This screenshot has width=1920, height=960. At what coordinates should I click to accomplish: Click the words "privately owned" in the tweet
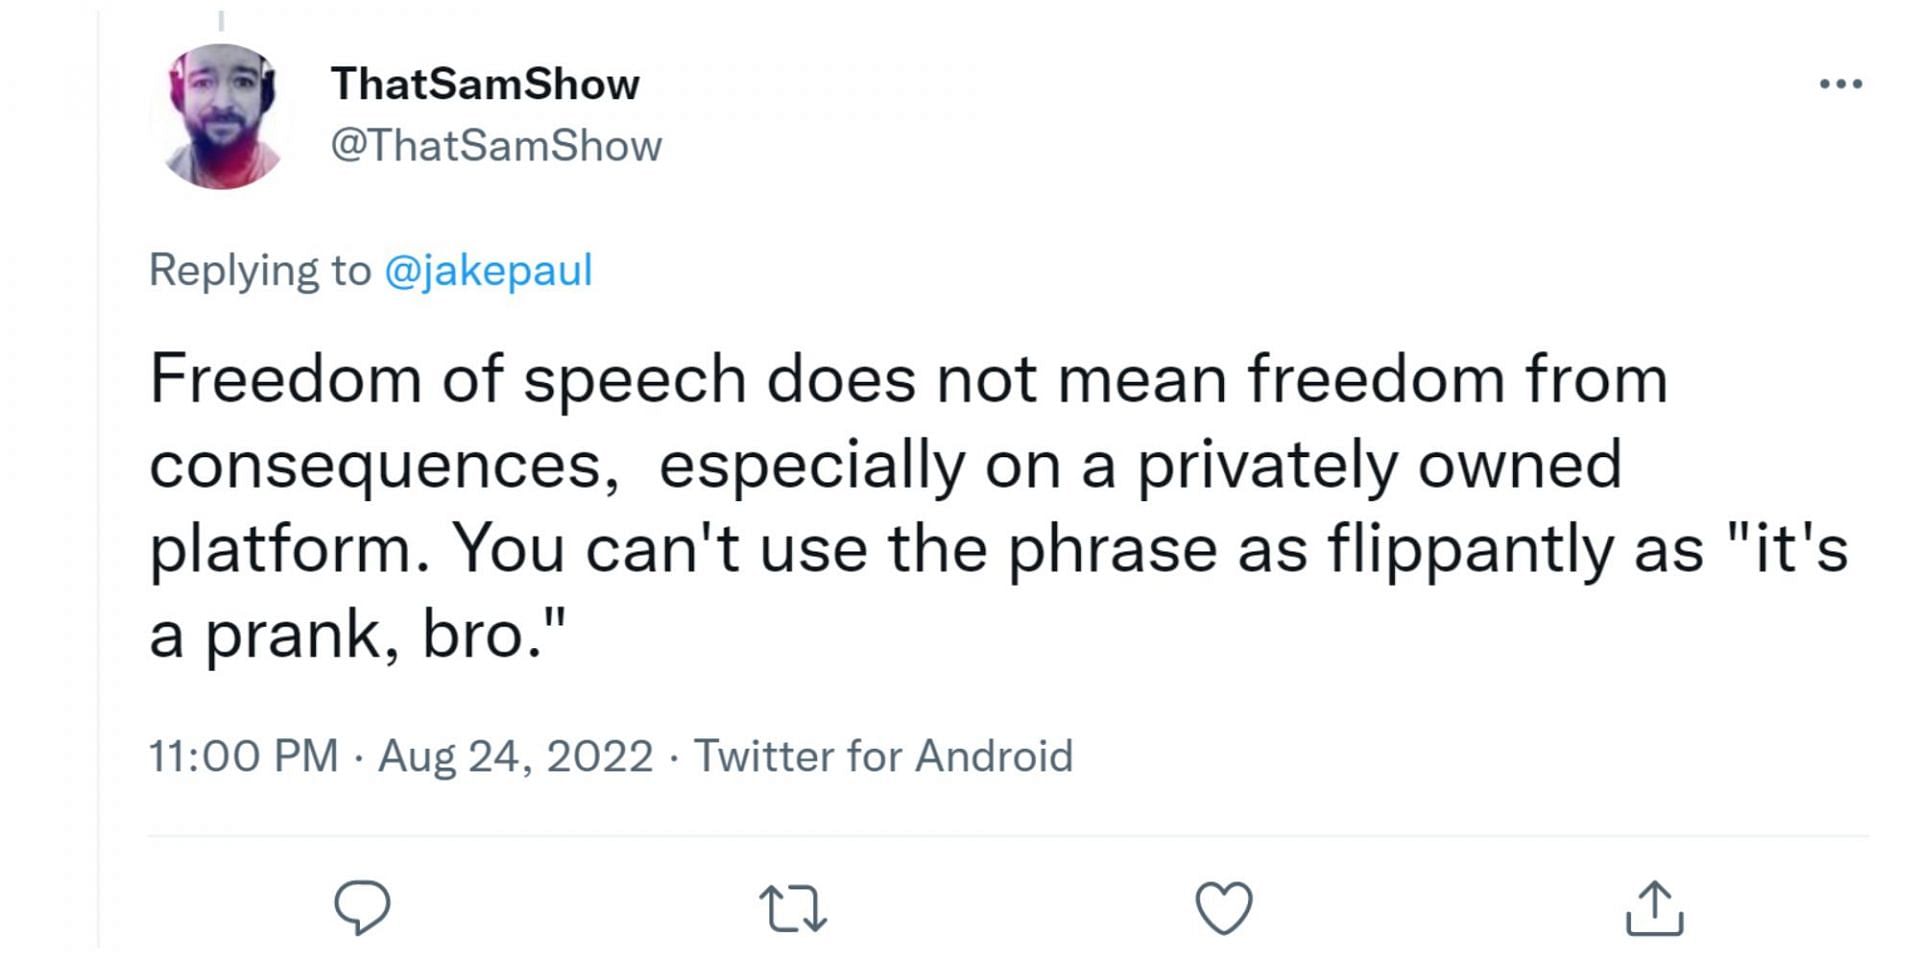1379,466
